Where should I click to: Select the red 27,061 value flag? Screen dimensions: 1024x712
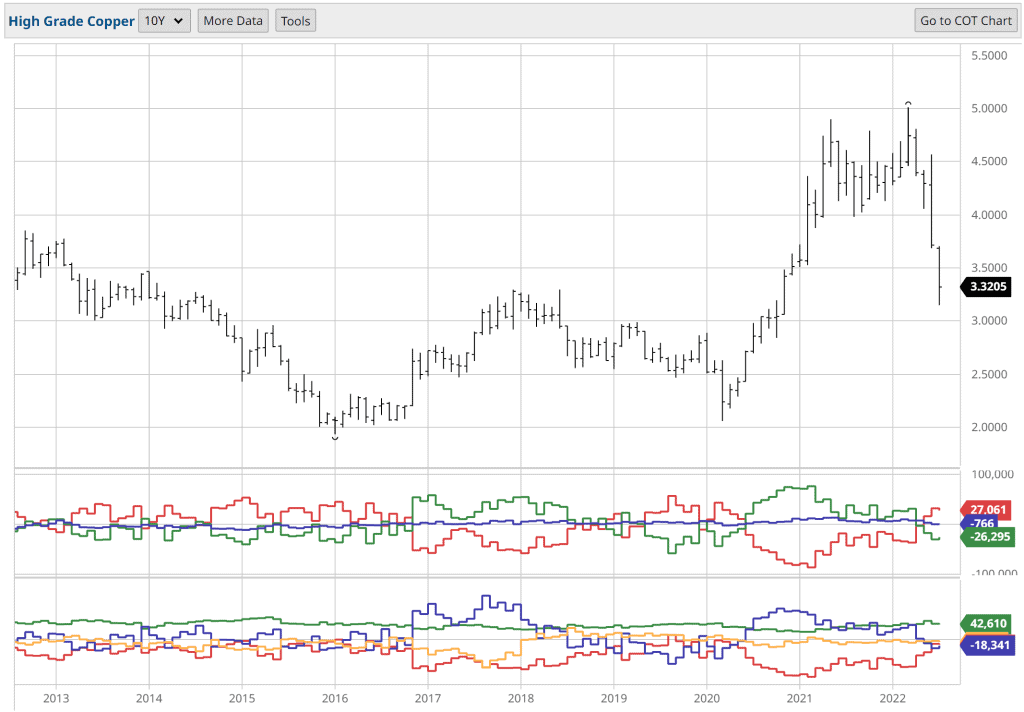coord(986,509)
